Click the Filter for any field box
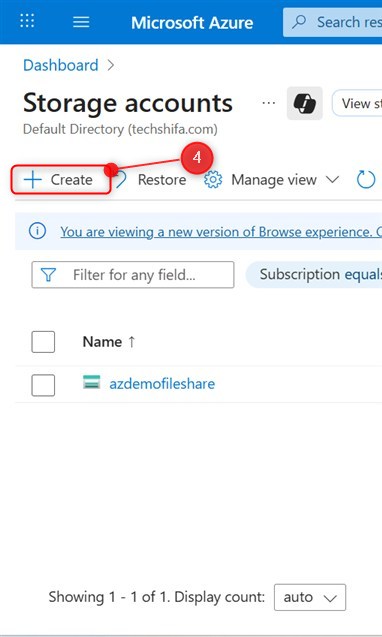The width and height of the screenshot is (382, 637). tap(133, 275)
